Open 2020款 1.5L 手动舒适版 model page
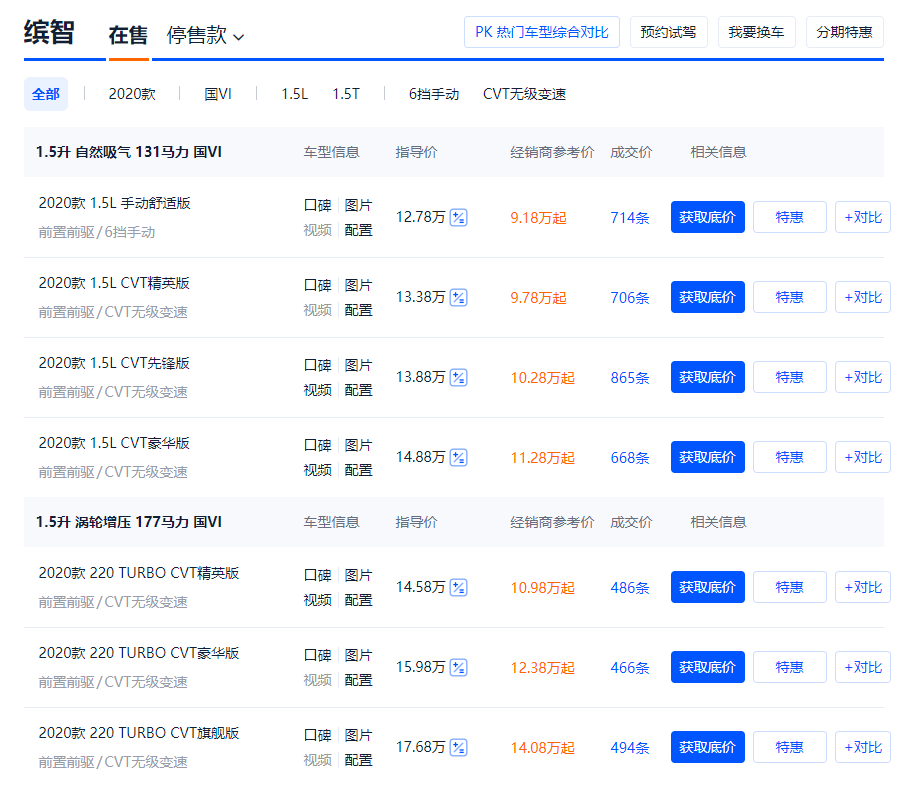This screenshot has width=898, height=786. pyautogui.click(x=115, y=203)
